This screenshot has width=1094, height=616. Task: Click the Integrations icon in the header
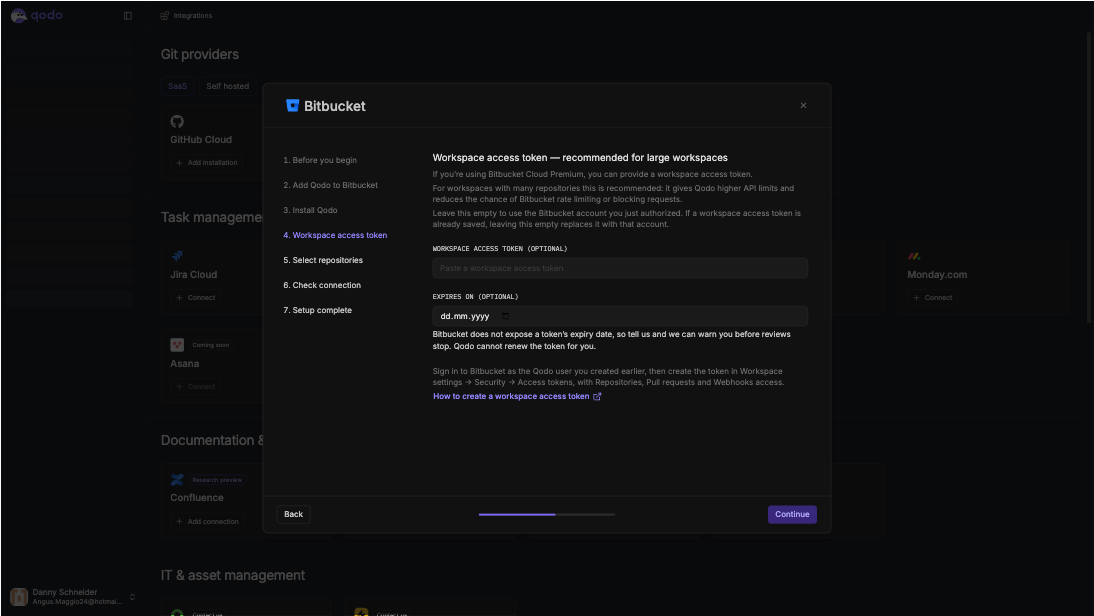click(x=165, y=15)
